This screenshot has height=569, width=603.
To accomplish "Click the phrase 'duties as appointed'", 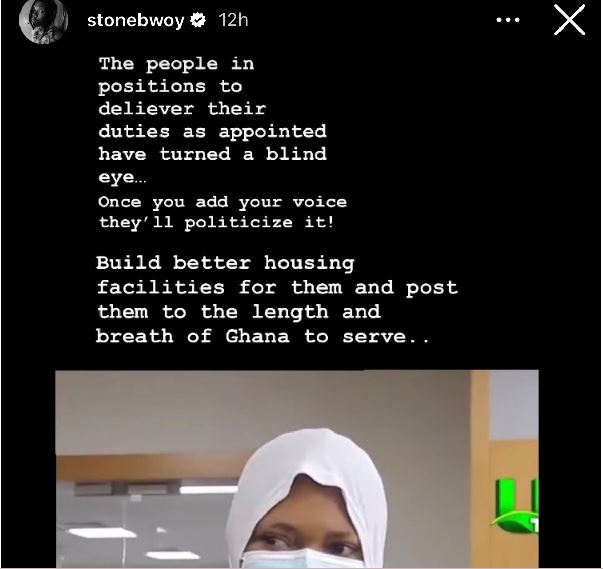I will tap(213, 132).
